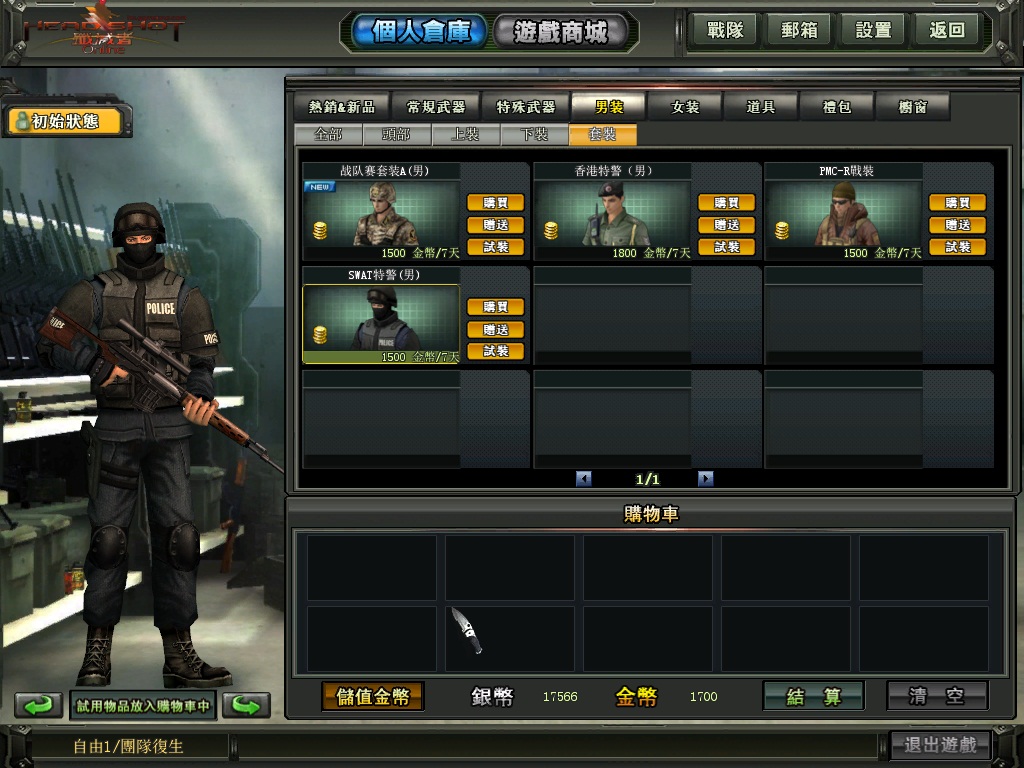This screenshot has width=1024, height=768.
Task: Buy the PMC-R戰裝 with 購買
Action: pyautogui.click(x=957, y=202)
